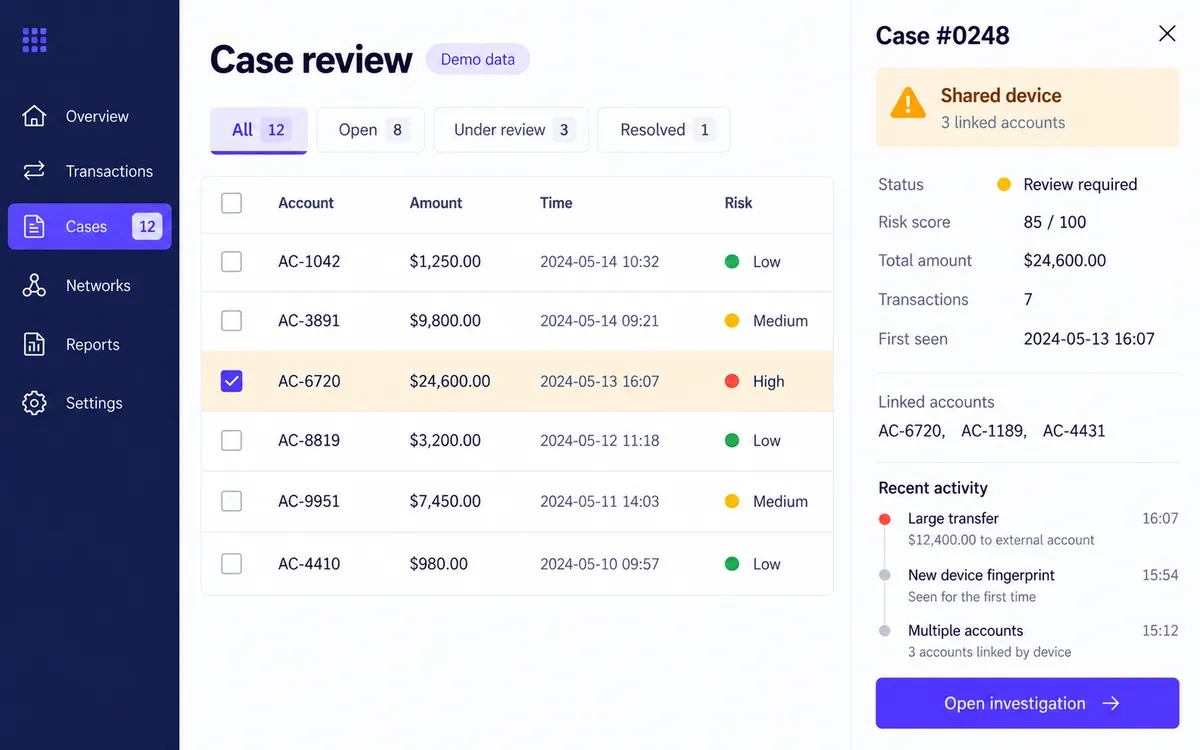Check the AC-3891 row checkbox
The image size is (1200, 750).
(x=231, y=321)
